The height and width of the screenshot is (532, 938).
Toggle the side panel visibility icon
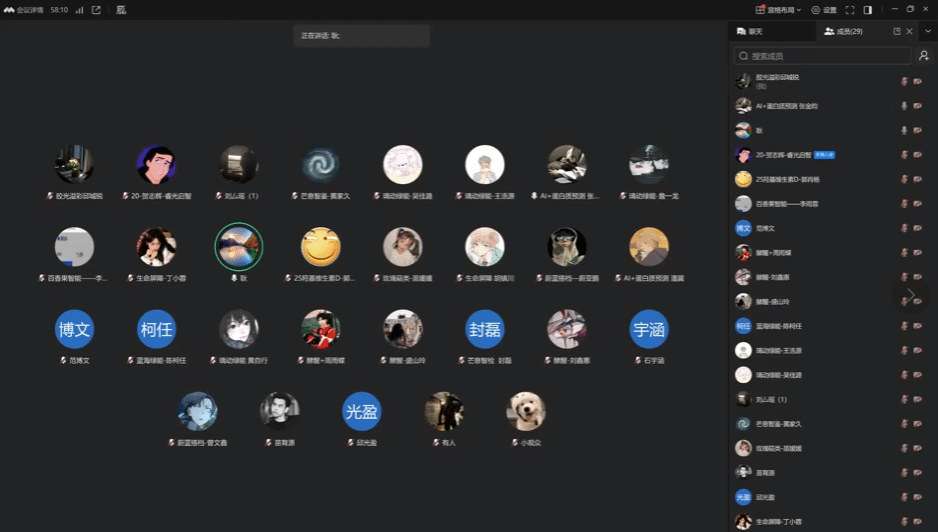pyautogui.click(x=867, y=10)
